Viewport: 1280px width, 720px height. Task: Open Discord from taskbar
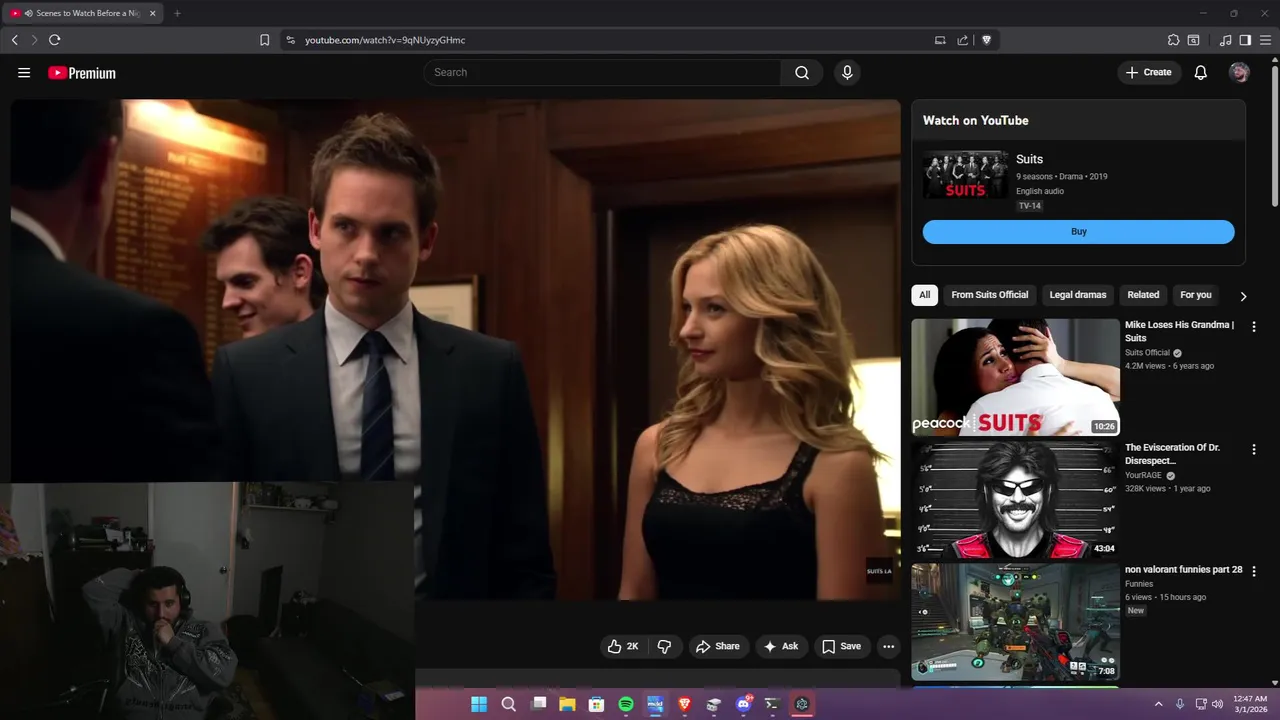tap(743, 704)
